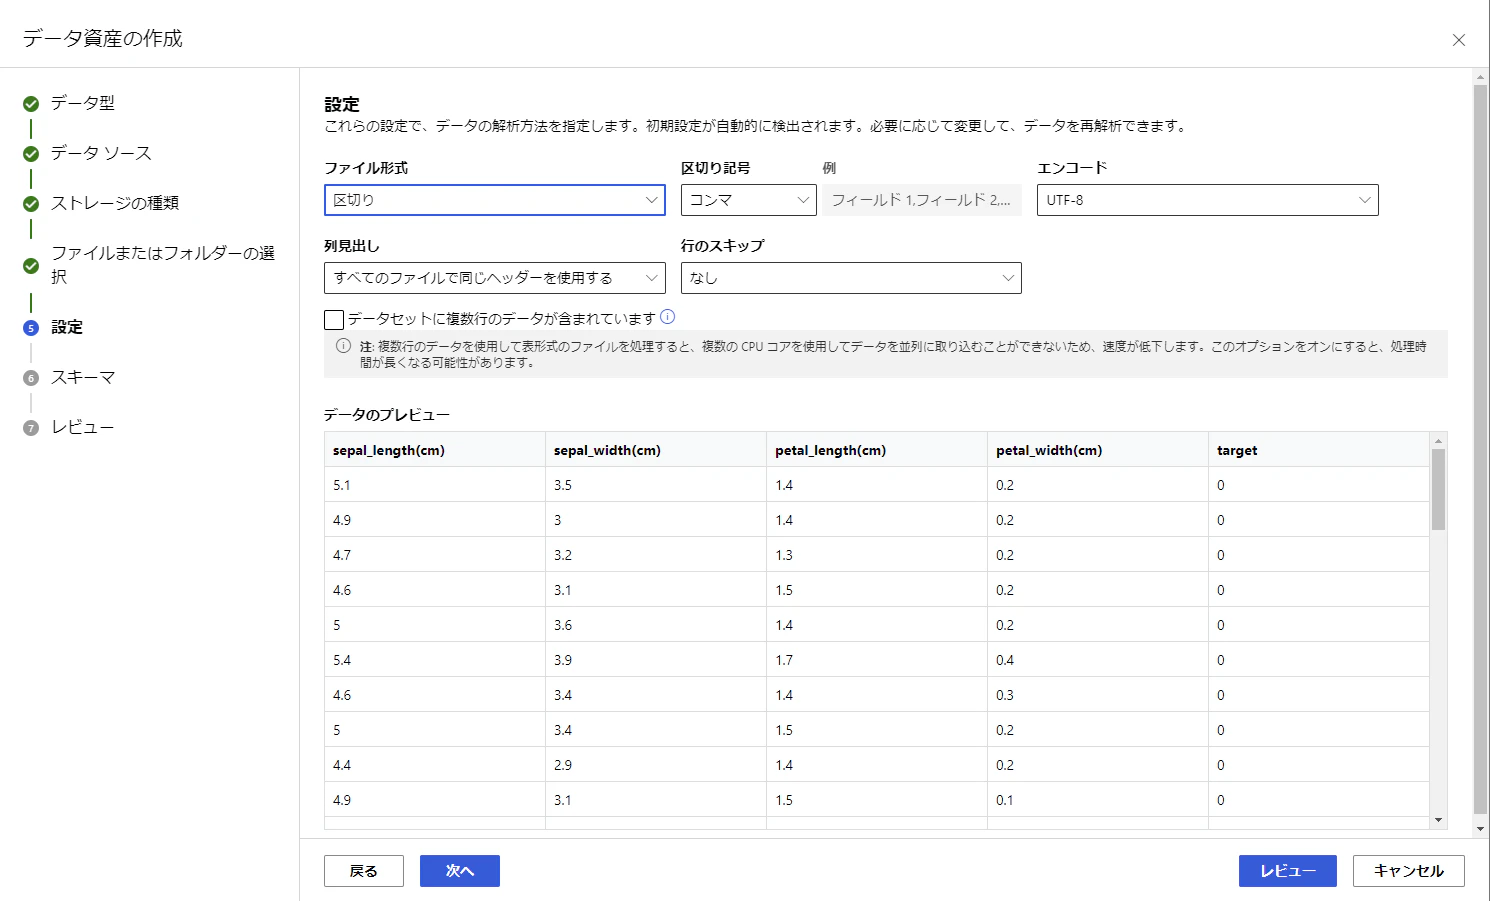
Task: Click the cell with value 0.4
Action: (1098, 660)
